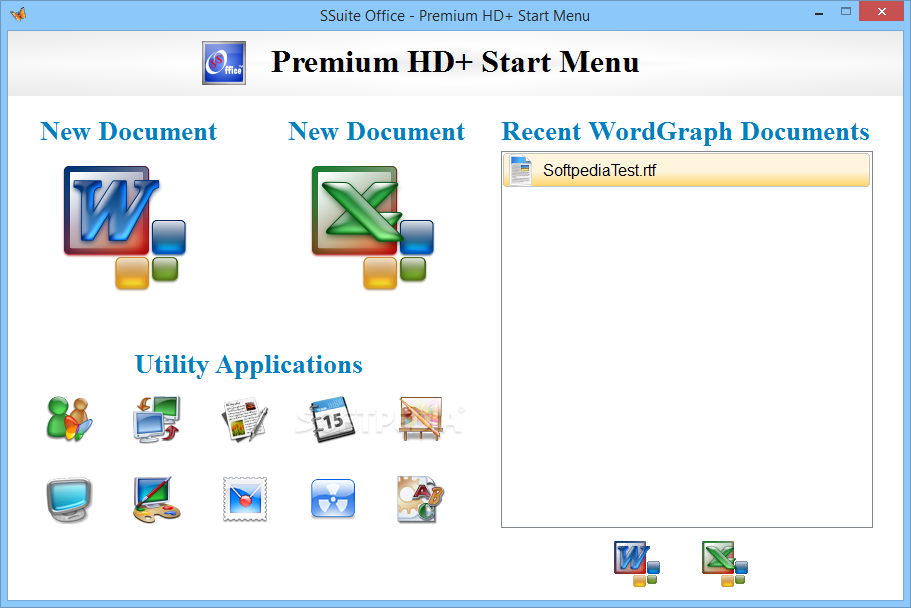911x608 pixels.
Task: Maximize the SSuite Office window
Action: tap(846, 12)
